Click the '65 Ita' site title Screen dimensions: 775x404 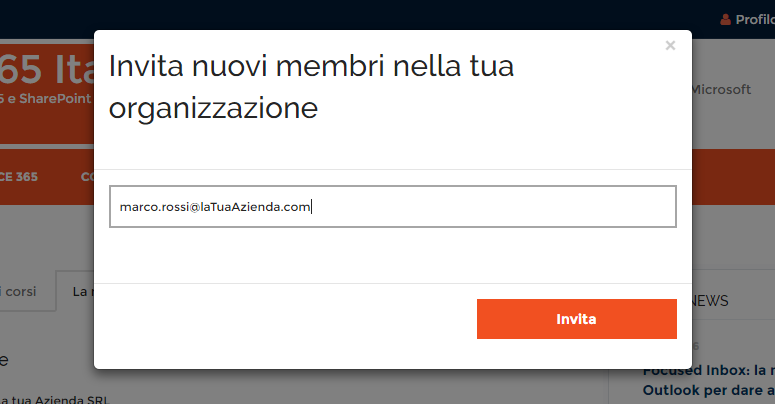click(47, 69)
